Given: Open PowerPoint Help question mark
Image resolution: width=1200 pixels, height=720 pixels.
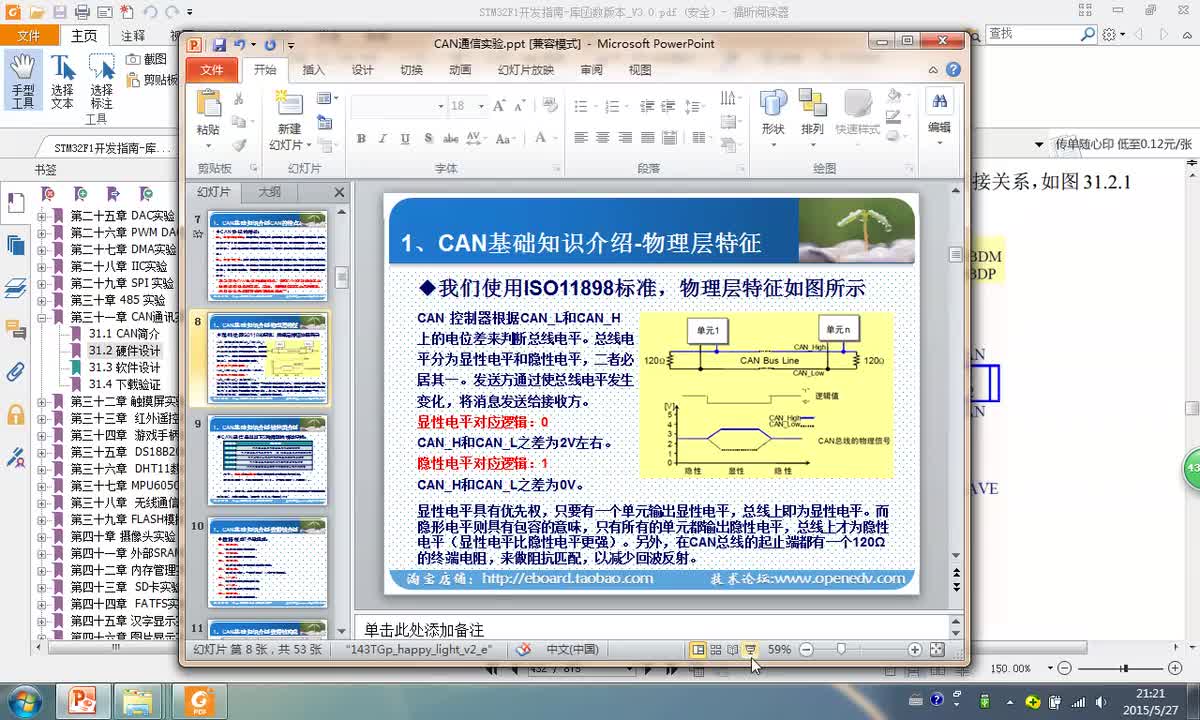Looking at the screenshot, I should click(x=953, y=70).
